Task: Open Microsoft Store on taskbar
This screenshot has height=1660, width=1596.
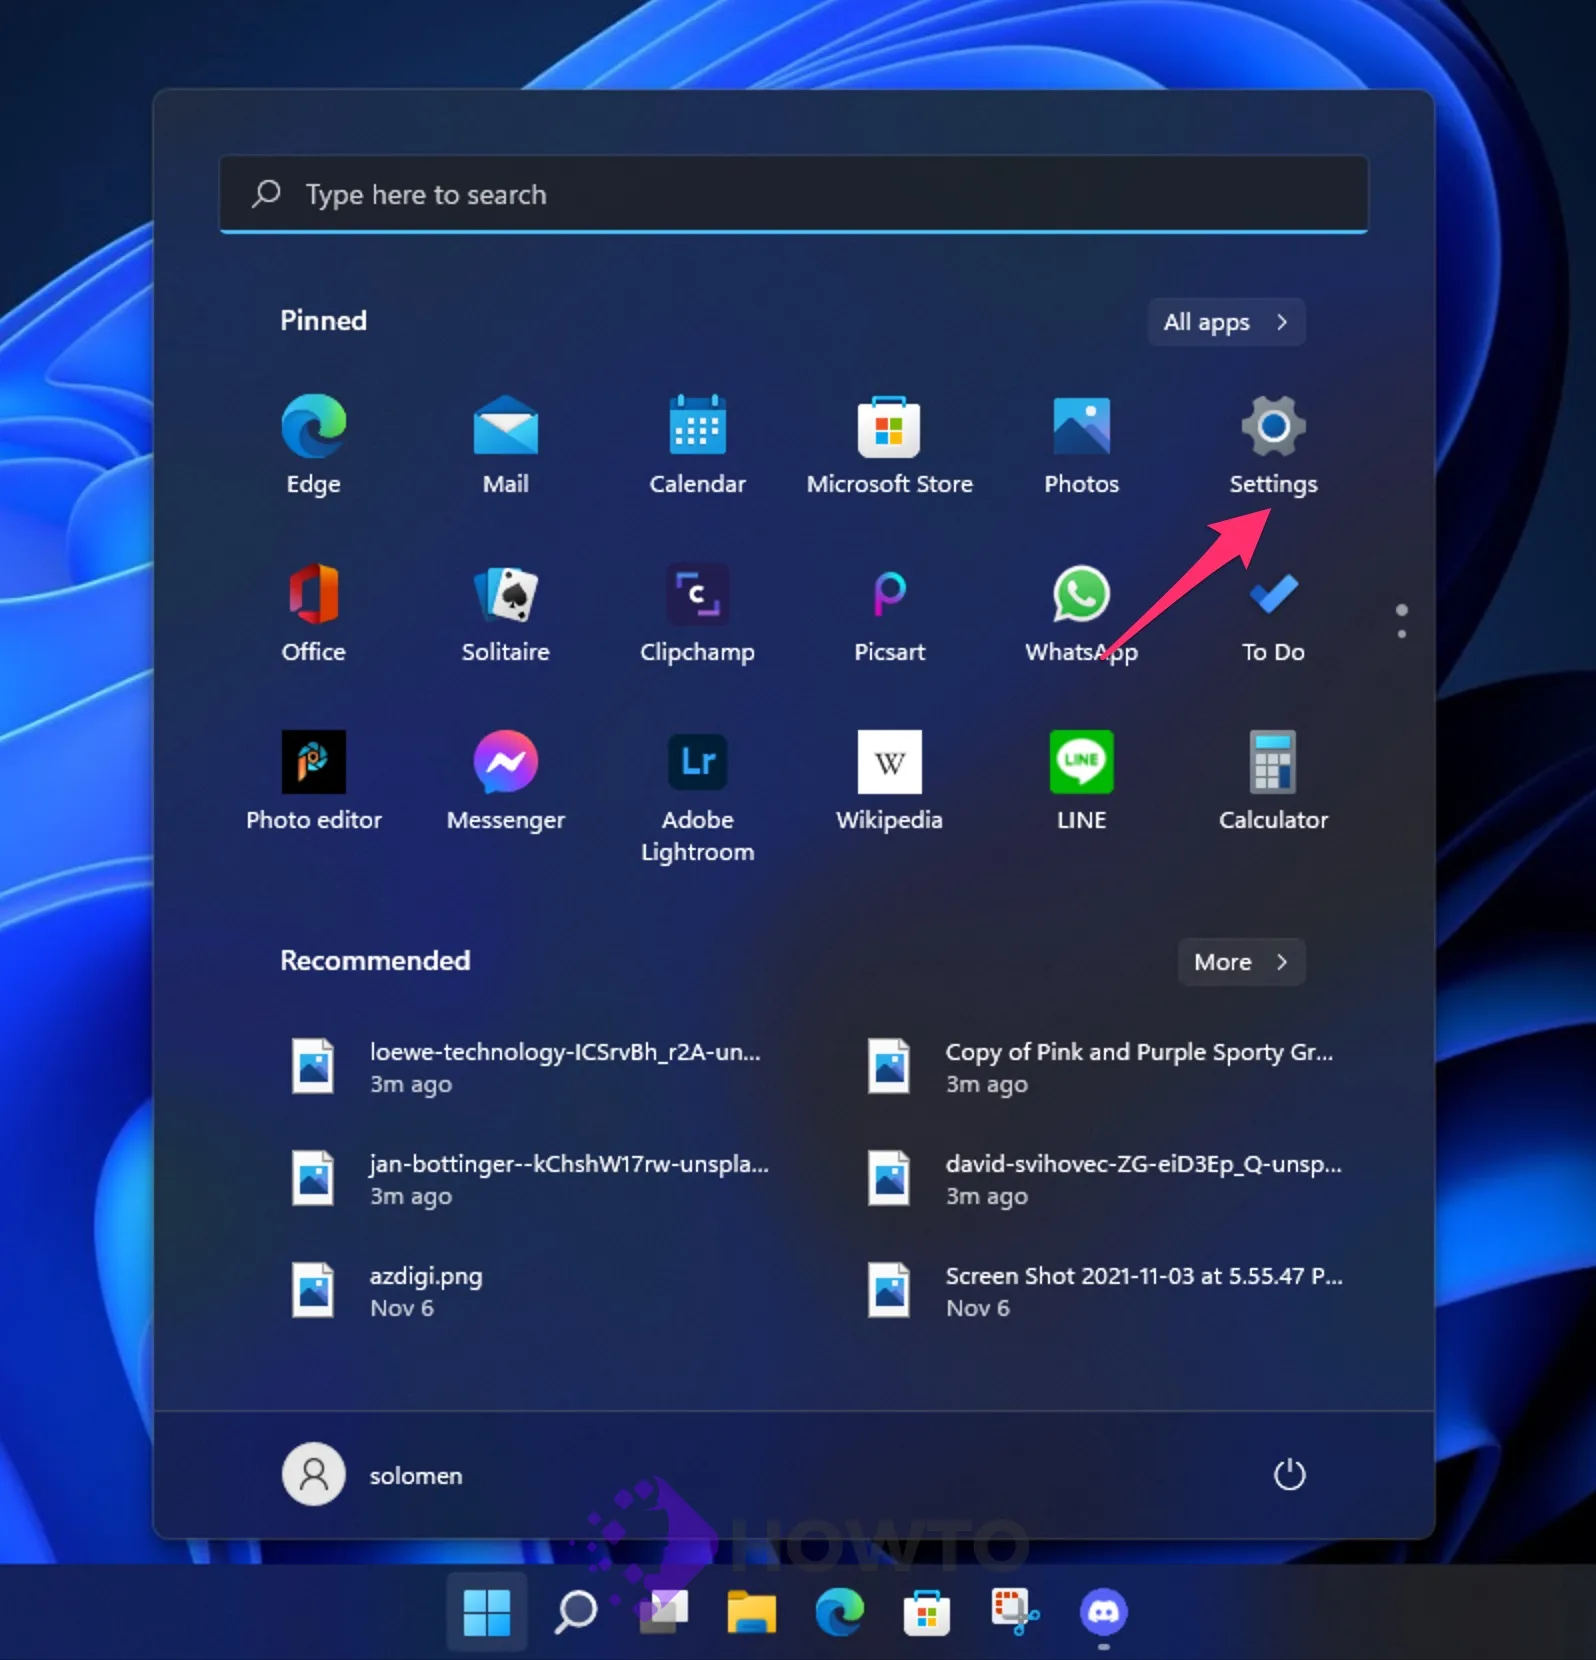Action: pyautogui.click(x=927, y=1612)
